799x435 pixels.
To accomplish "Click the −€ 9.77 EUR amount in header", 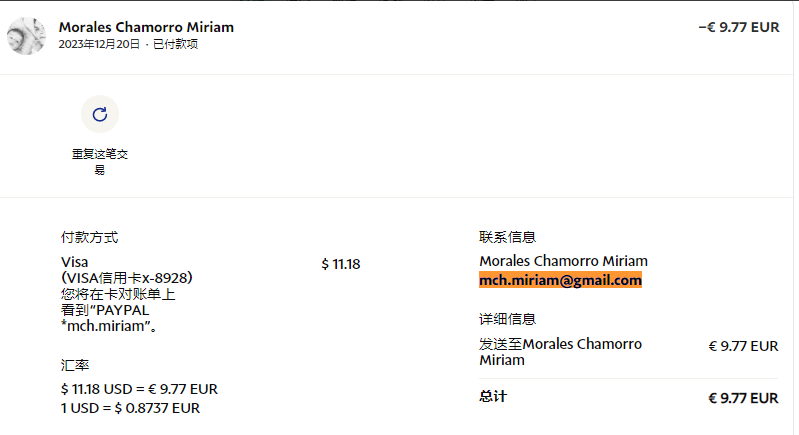I will 738,28.
